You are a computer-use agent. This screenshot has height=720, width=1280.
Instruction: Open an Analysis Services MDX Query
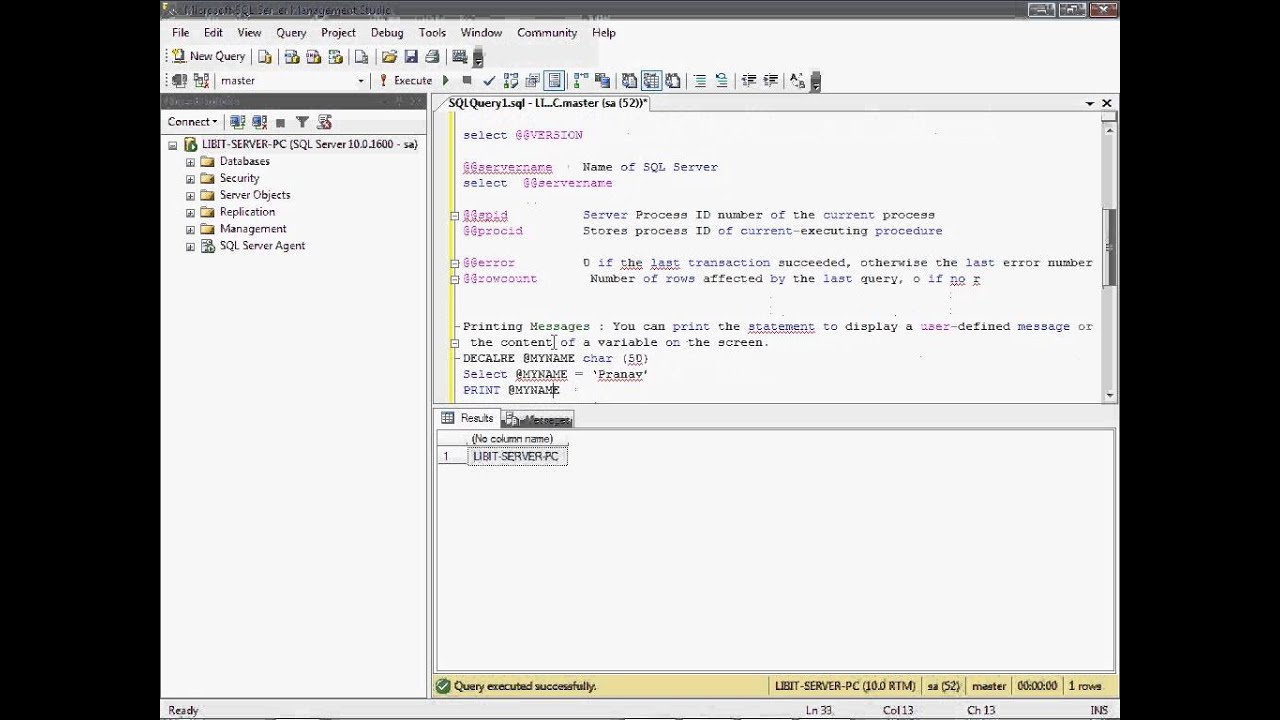(x=291, y=57)
